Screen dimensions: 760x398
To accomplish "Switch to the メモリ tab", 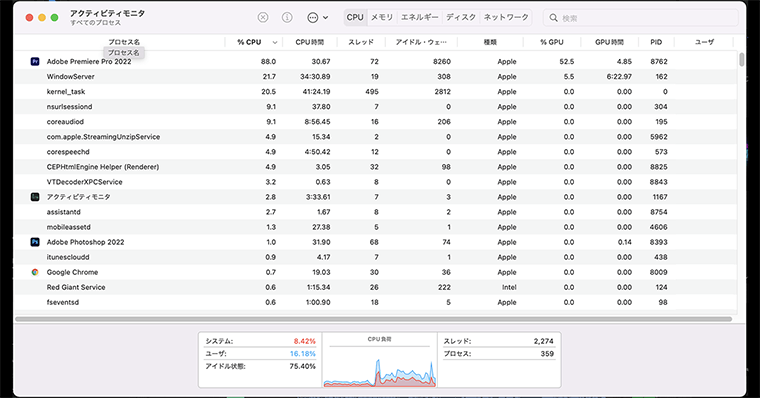I will pyautogui.click(x=382, y=17).
